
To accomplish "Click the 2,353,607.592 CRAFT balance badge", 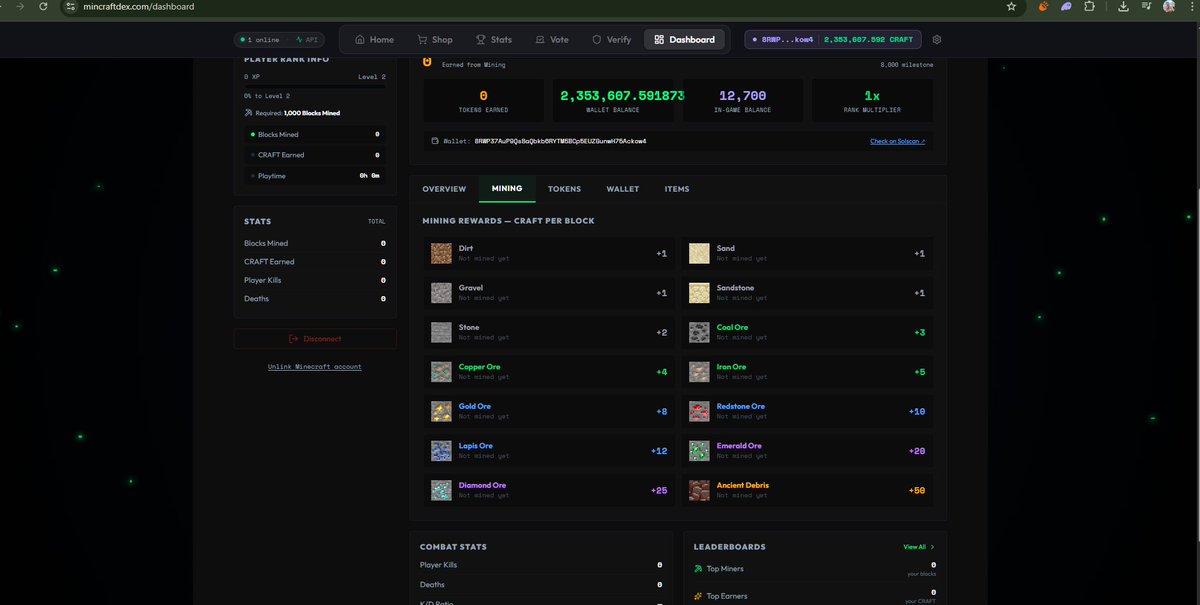I will pos(869,40).
